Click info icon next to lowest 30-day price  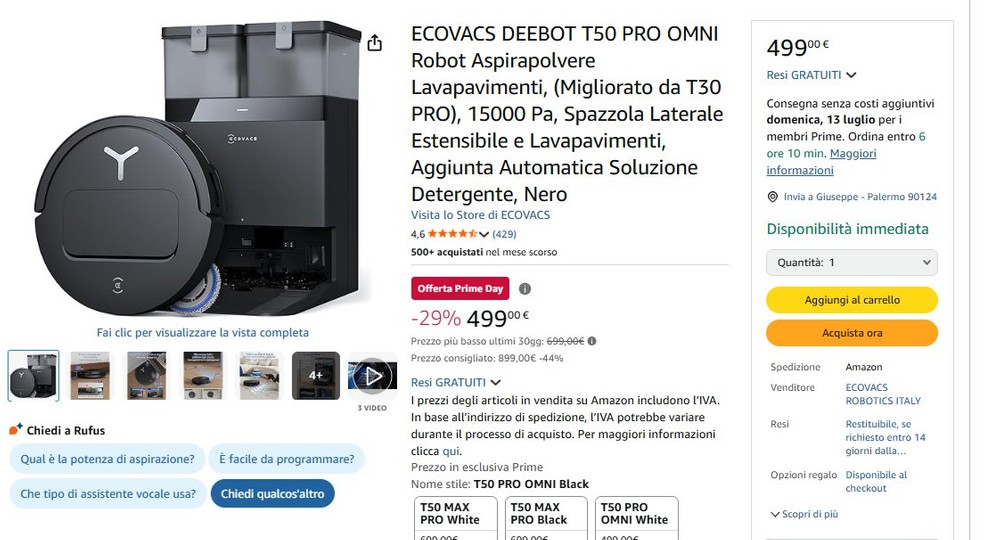[592, 341]
